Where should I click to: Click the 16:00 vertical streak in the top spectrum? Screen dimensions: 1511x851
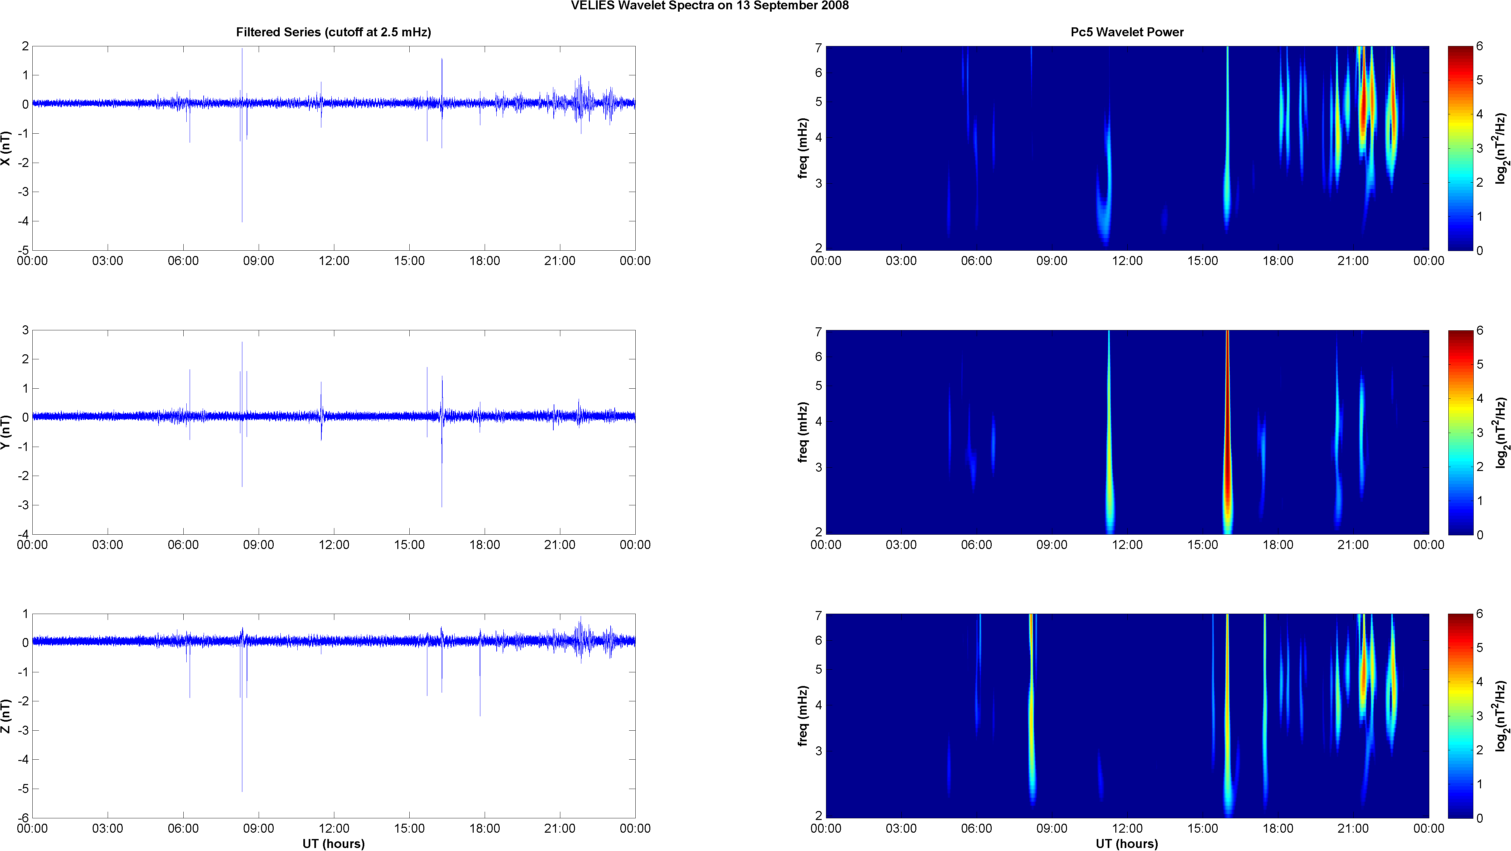coord(1228,140)
